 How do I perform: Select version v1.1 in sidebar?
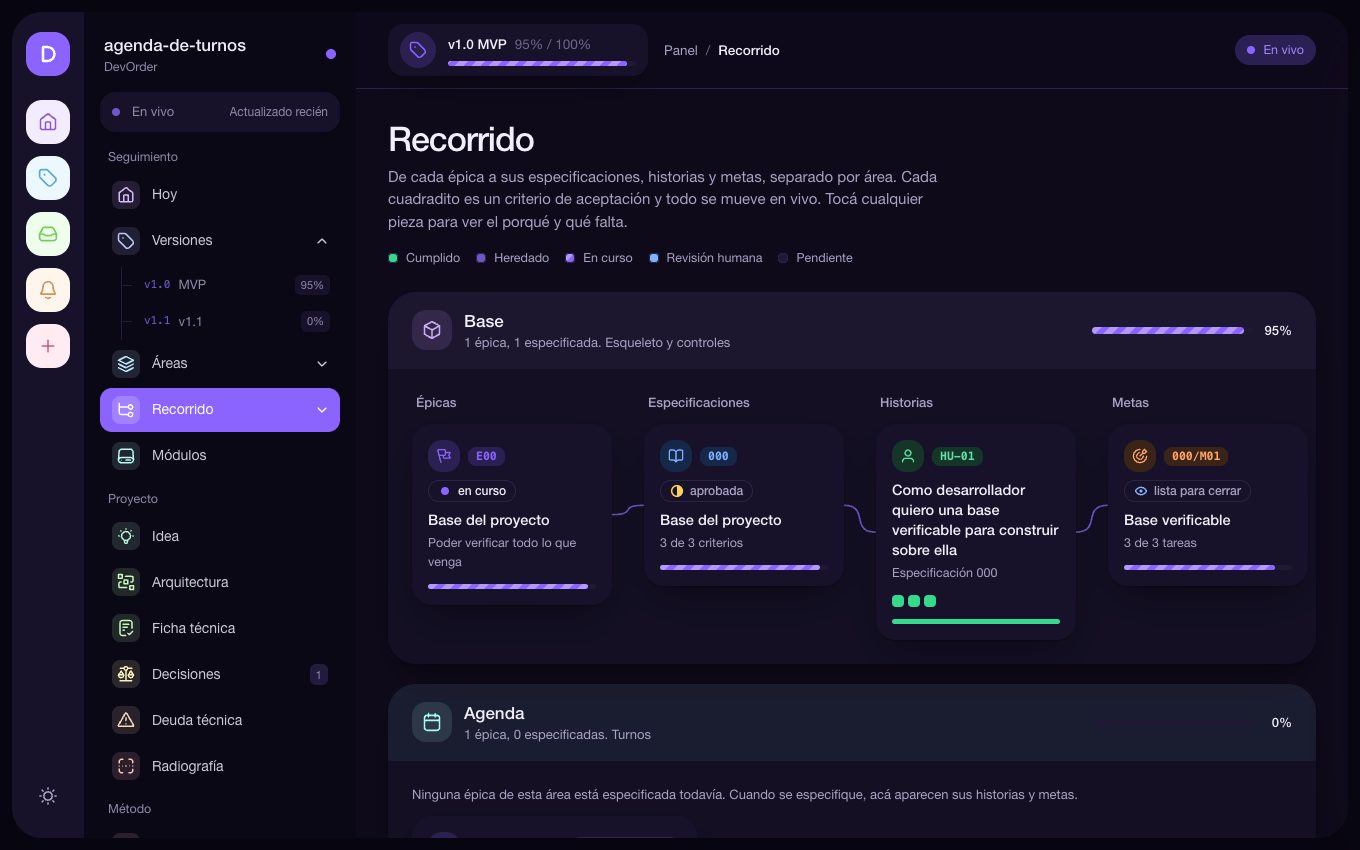pyautogui.click(x=236, y=321)
